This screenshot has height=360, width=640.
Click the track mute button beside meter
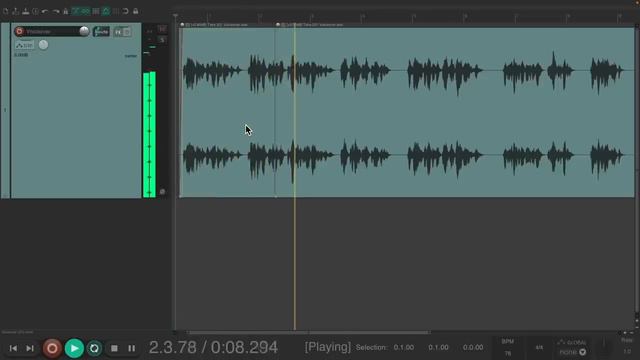pyautogui.click(x=162, y=29)
